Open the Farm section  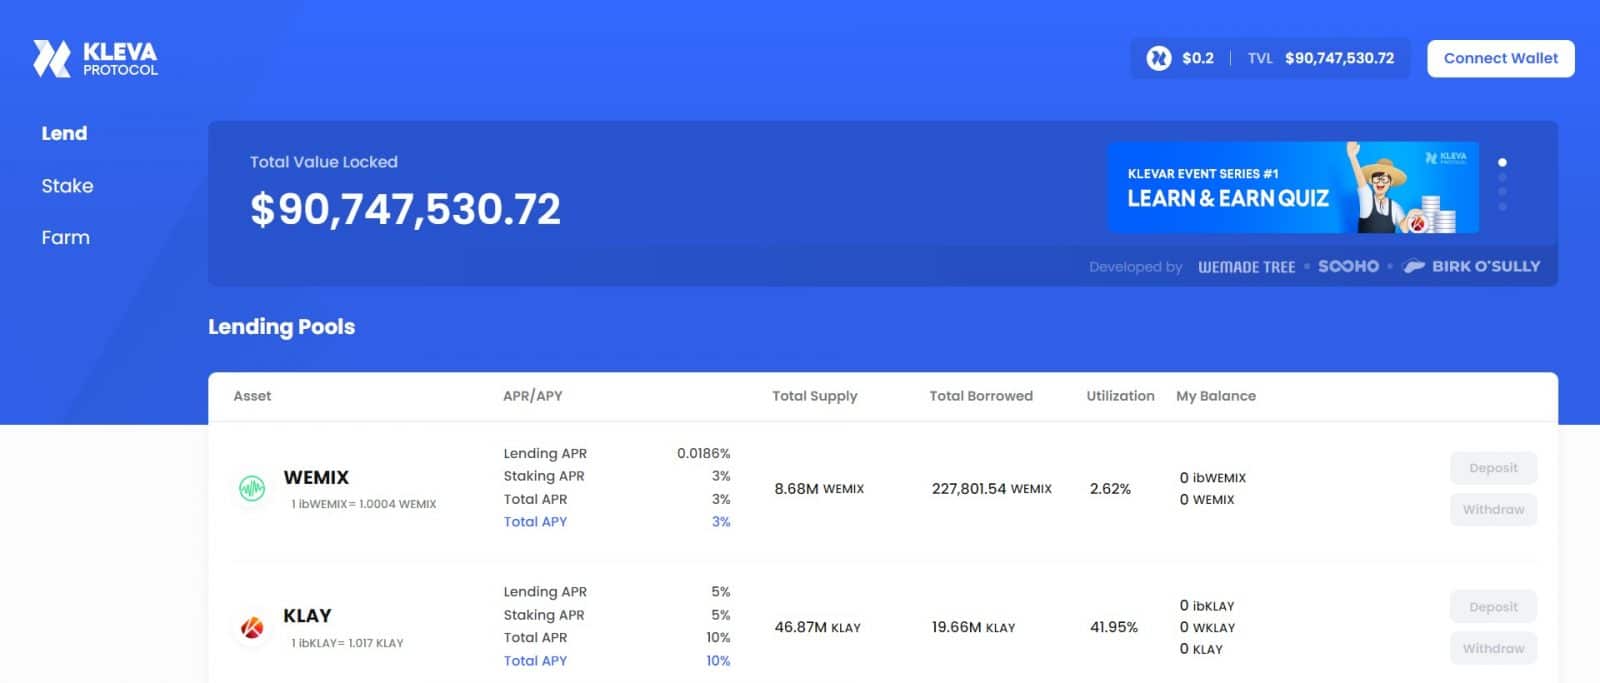point(65,238)
